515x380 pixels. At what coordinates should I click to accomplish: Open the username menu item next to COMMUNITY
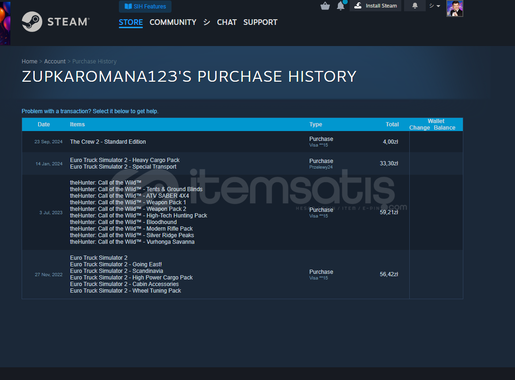207,22
